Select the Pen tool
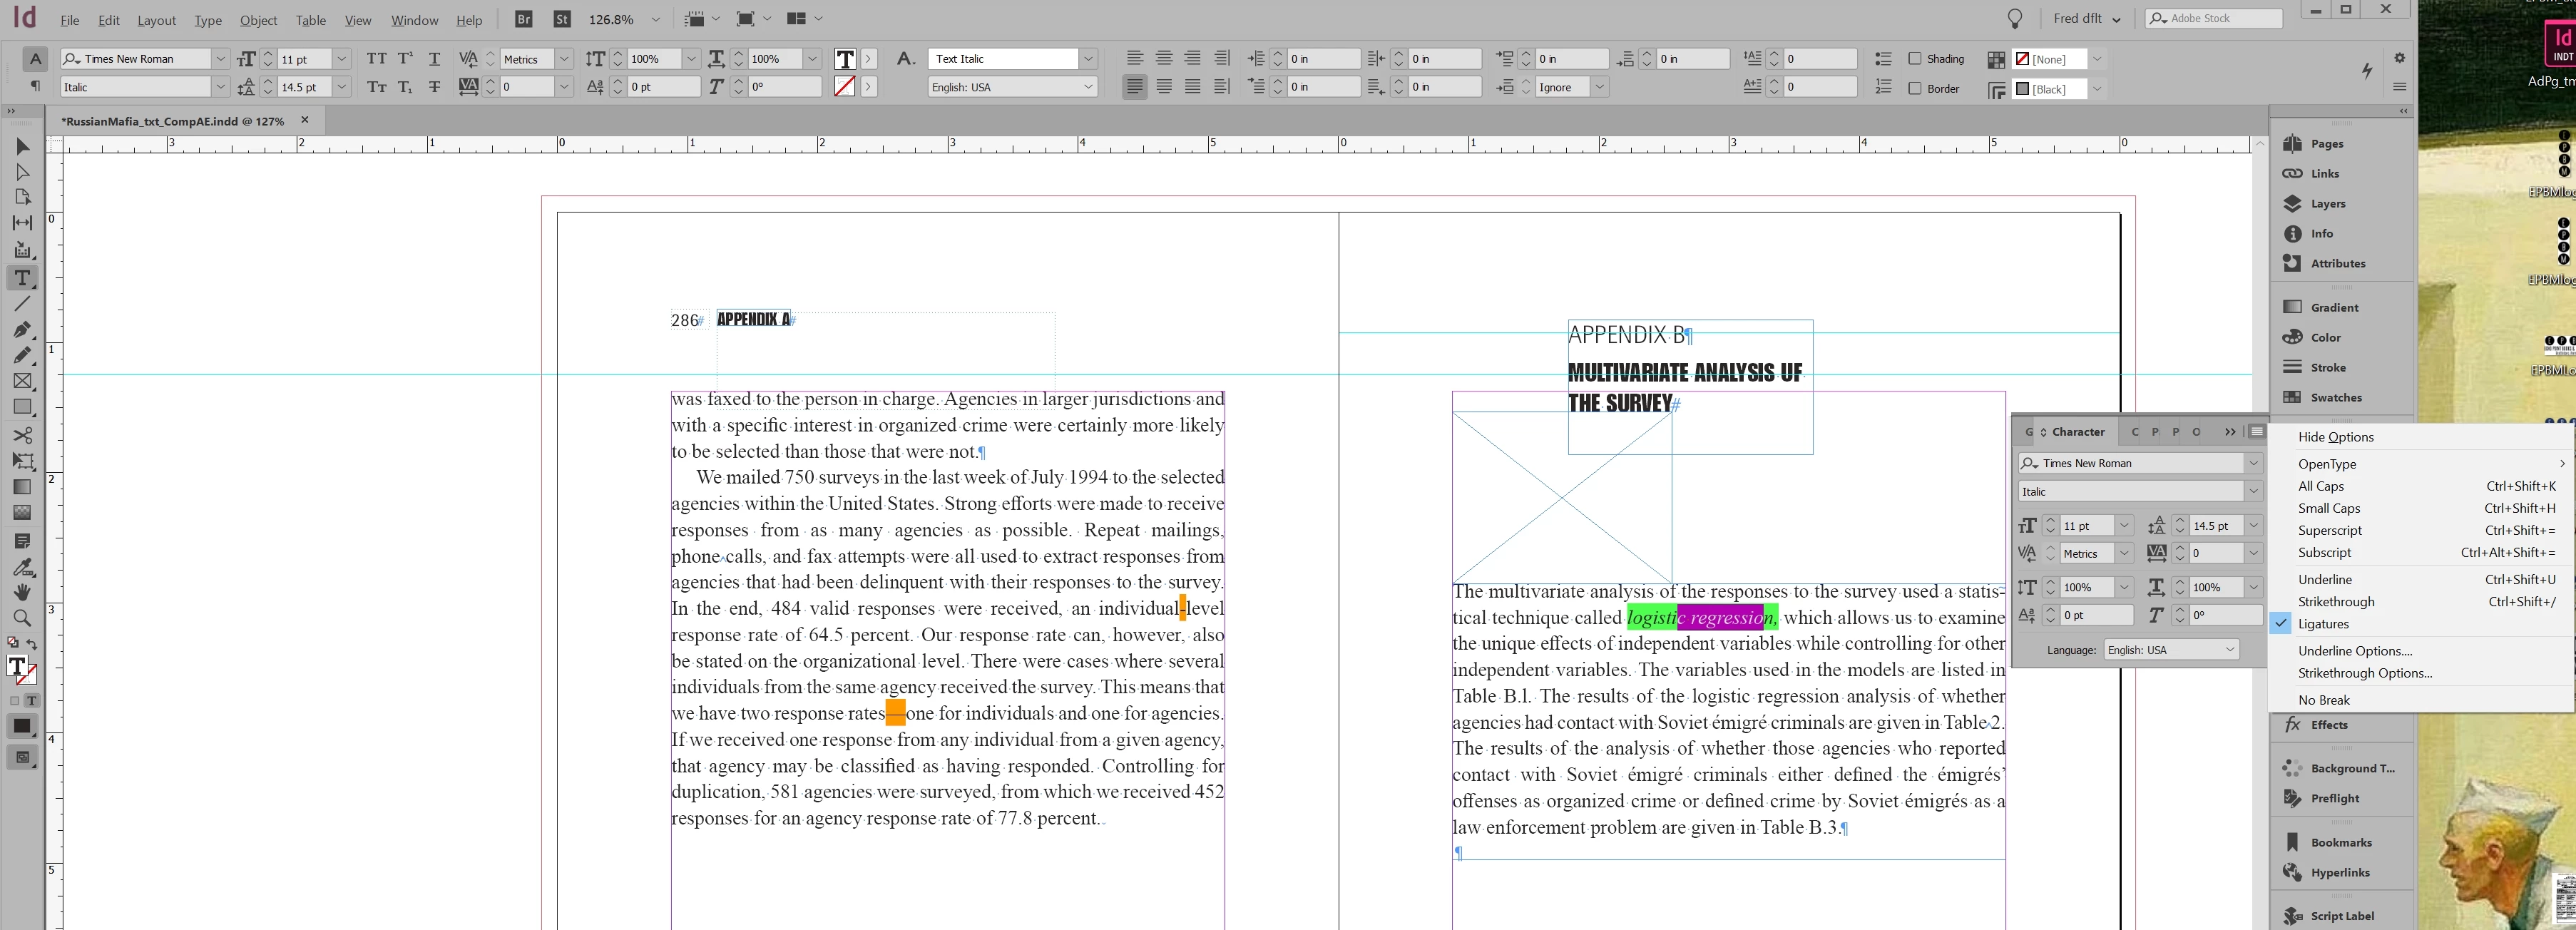The height and width of the screenshot is (930, 2576). pos(22,329)
